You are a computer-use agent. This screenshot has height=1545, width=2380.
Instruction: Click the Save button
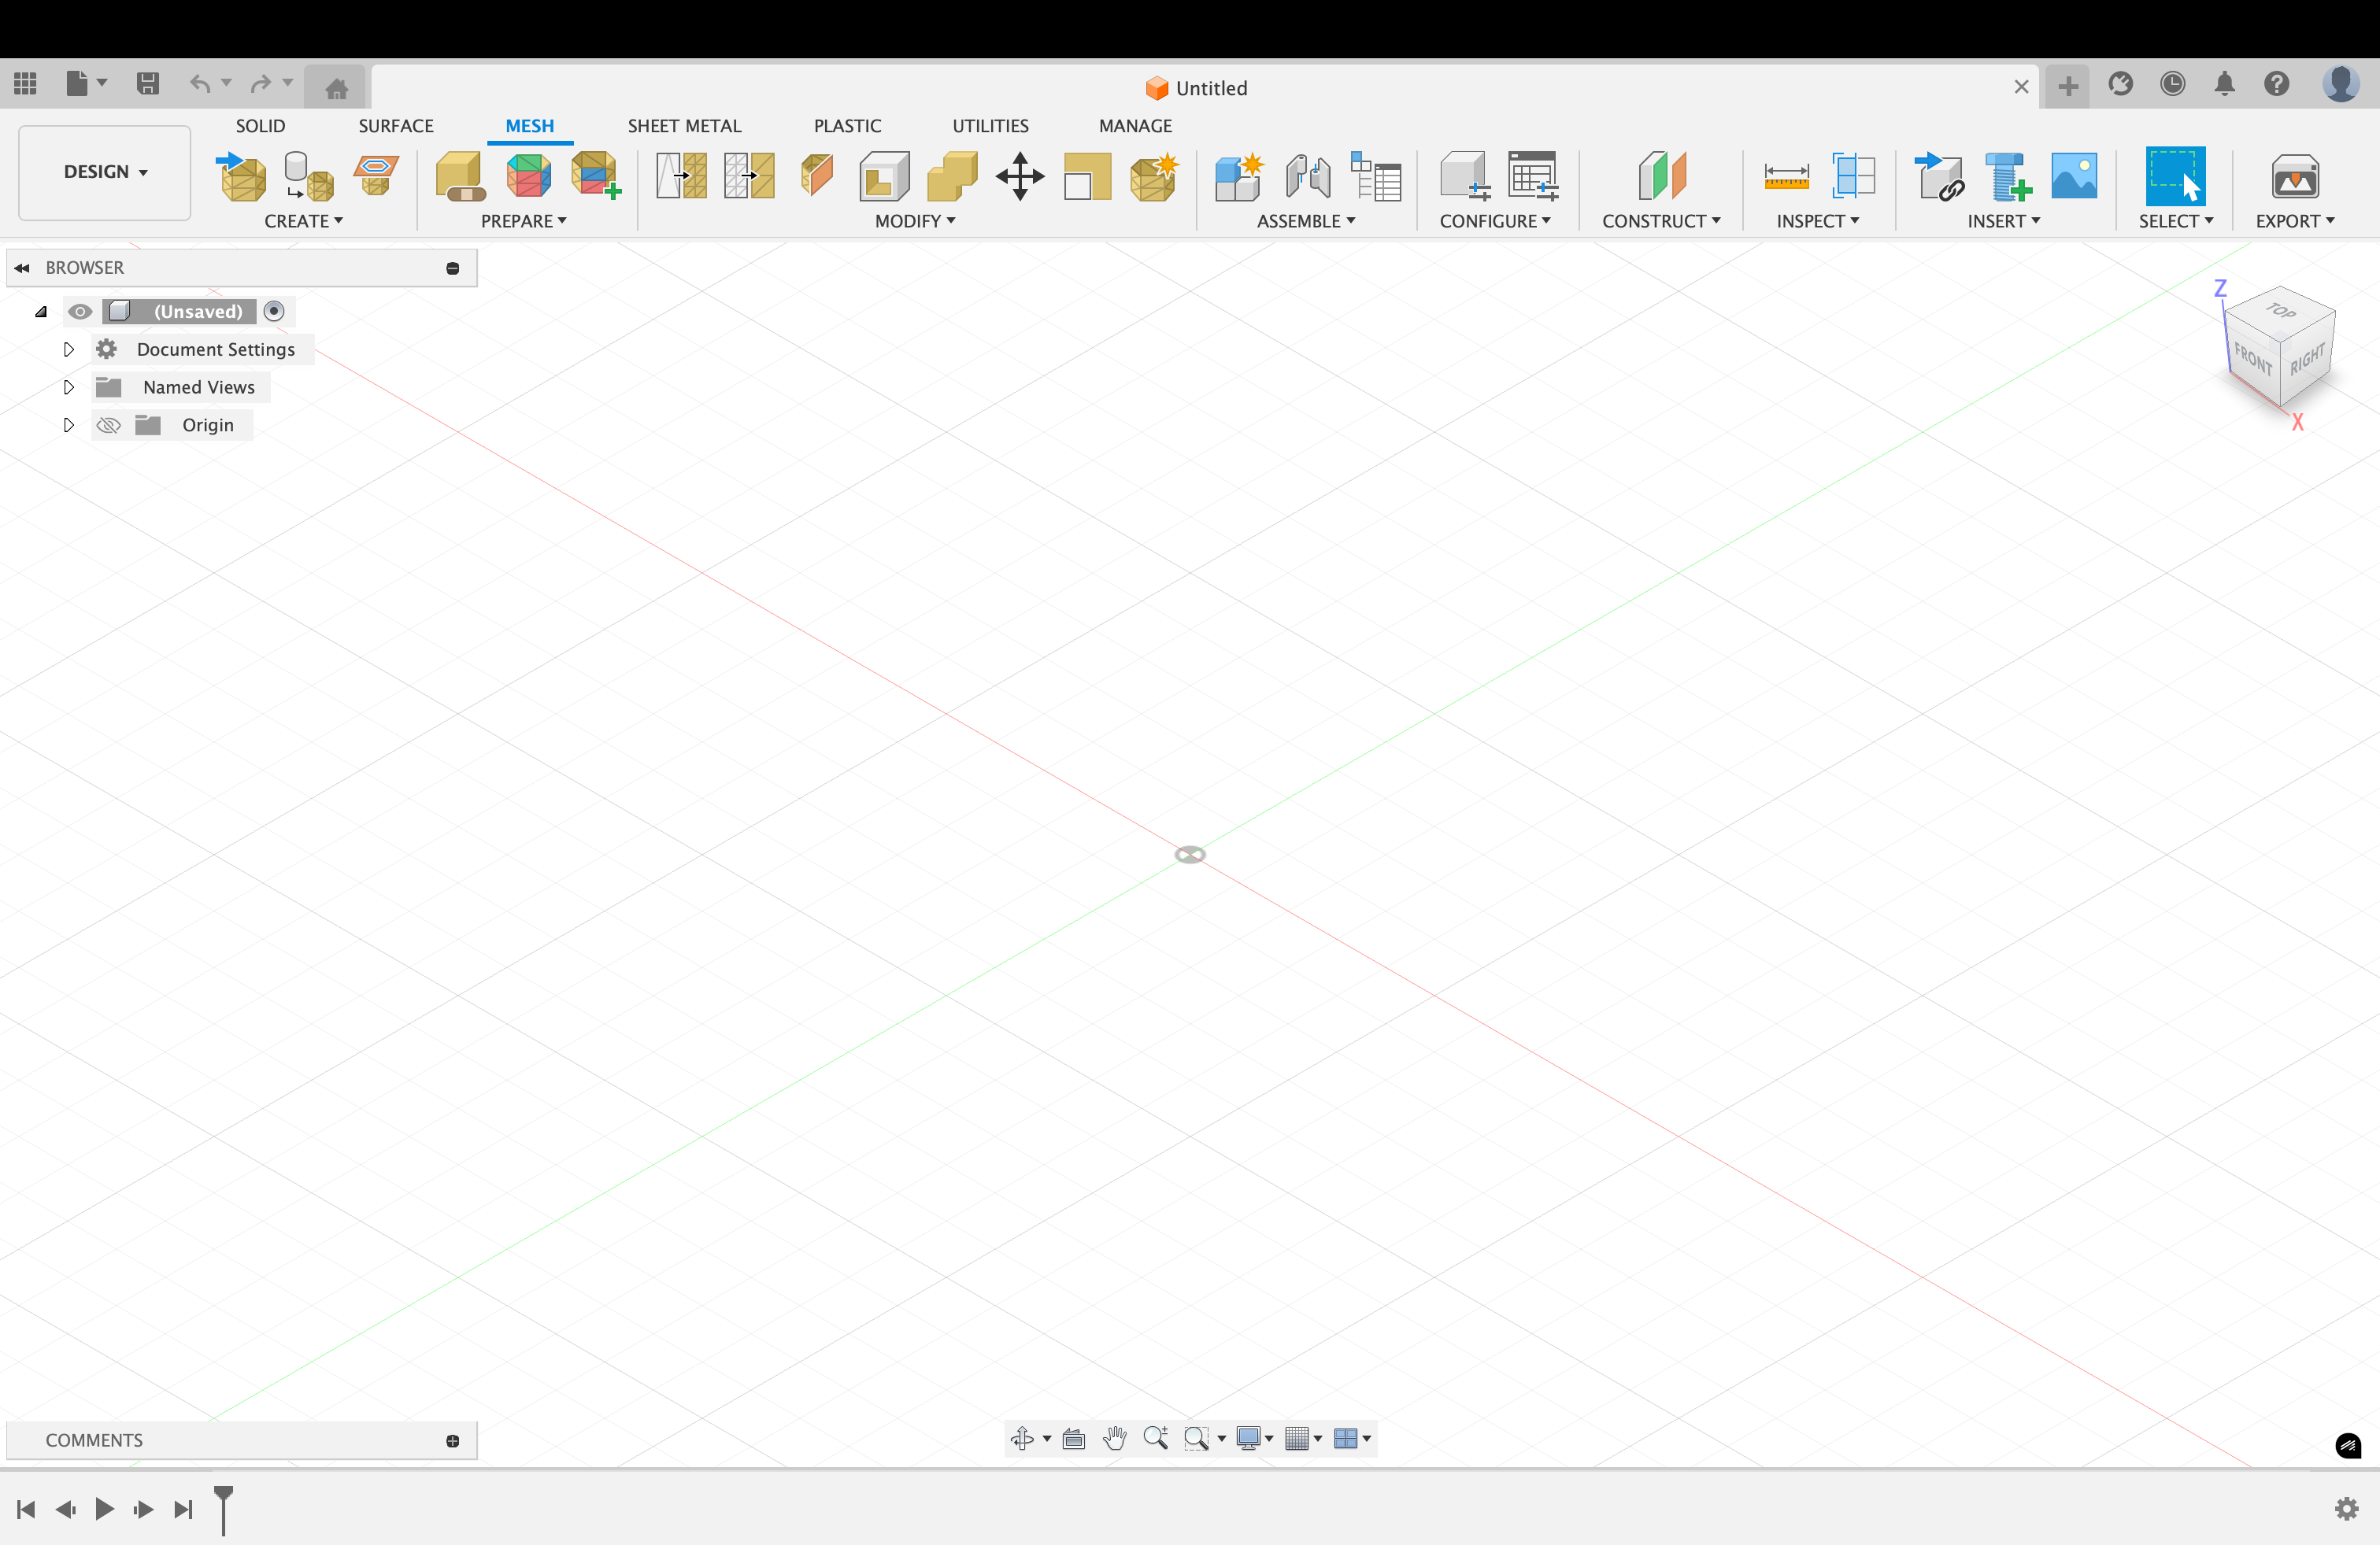[148, 84]
